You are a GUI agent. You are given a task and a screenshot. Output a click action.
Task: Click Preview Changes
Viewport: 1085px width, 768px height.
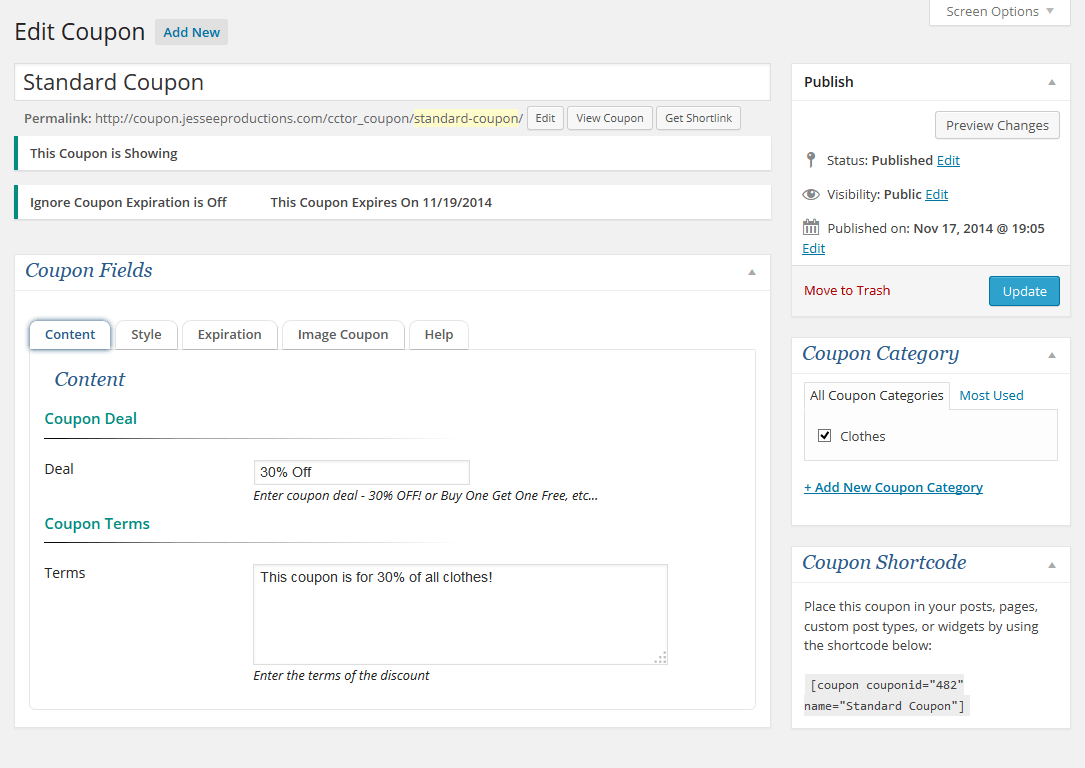pos(996,125)
